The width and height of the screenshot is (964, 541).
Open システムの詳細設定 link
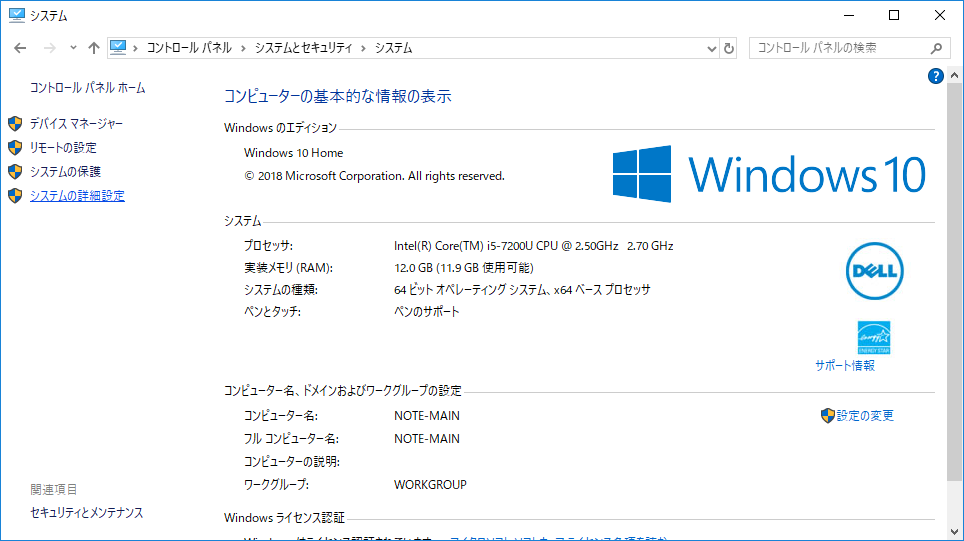click(77, 195)
